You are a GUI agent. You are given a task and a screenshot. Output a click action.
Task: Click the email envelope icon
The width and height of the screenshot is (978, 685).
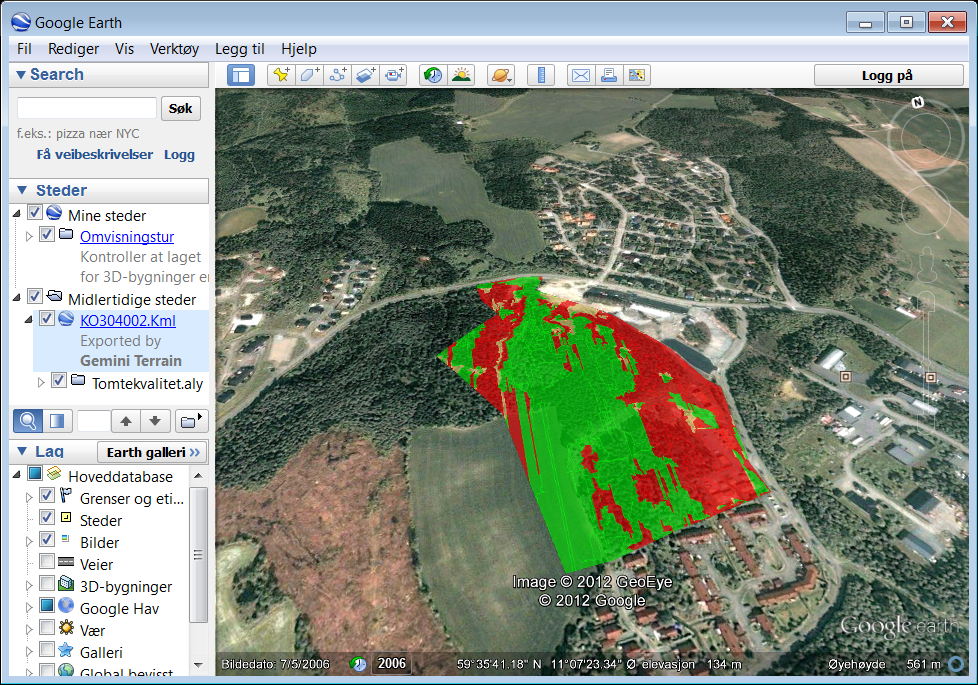[580, 75]
